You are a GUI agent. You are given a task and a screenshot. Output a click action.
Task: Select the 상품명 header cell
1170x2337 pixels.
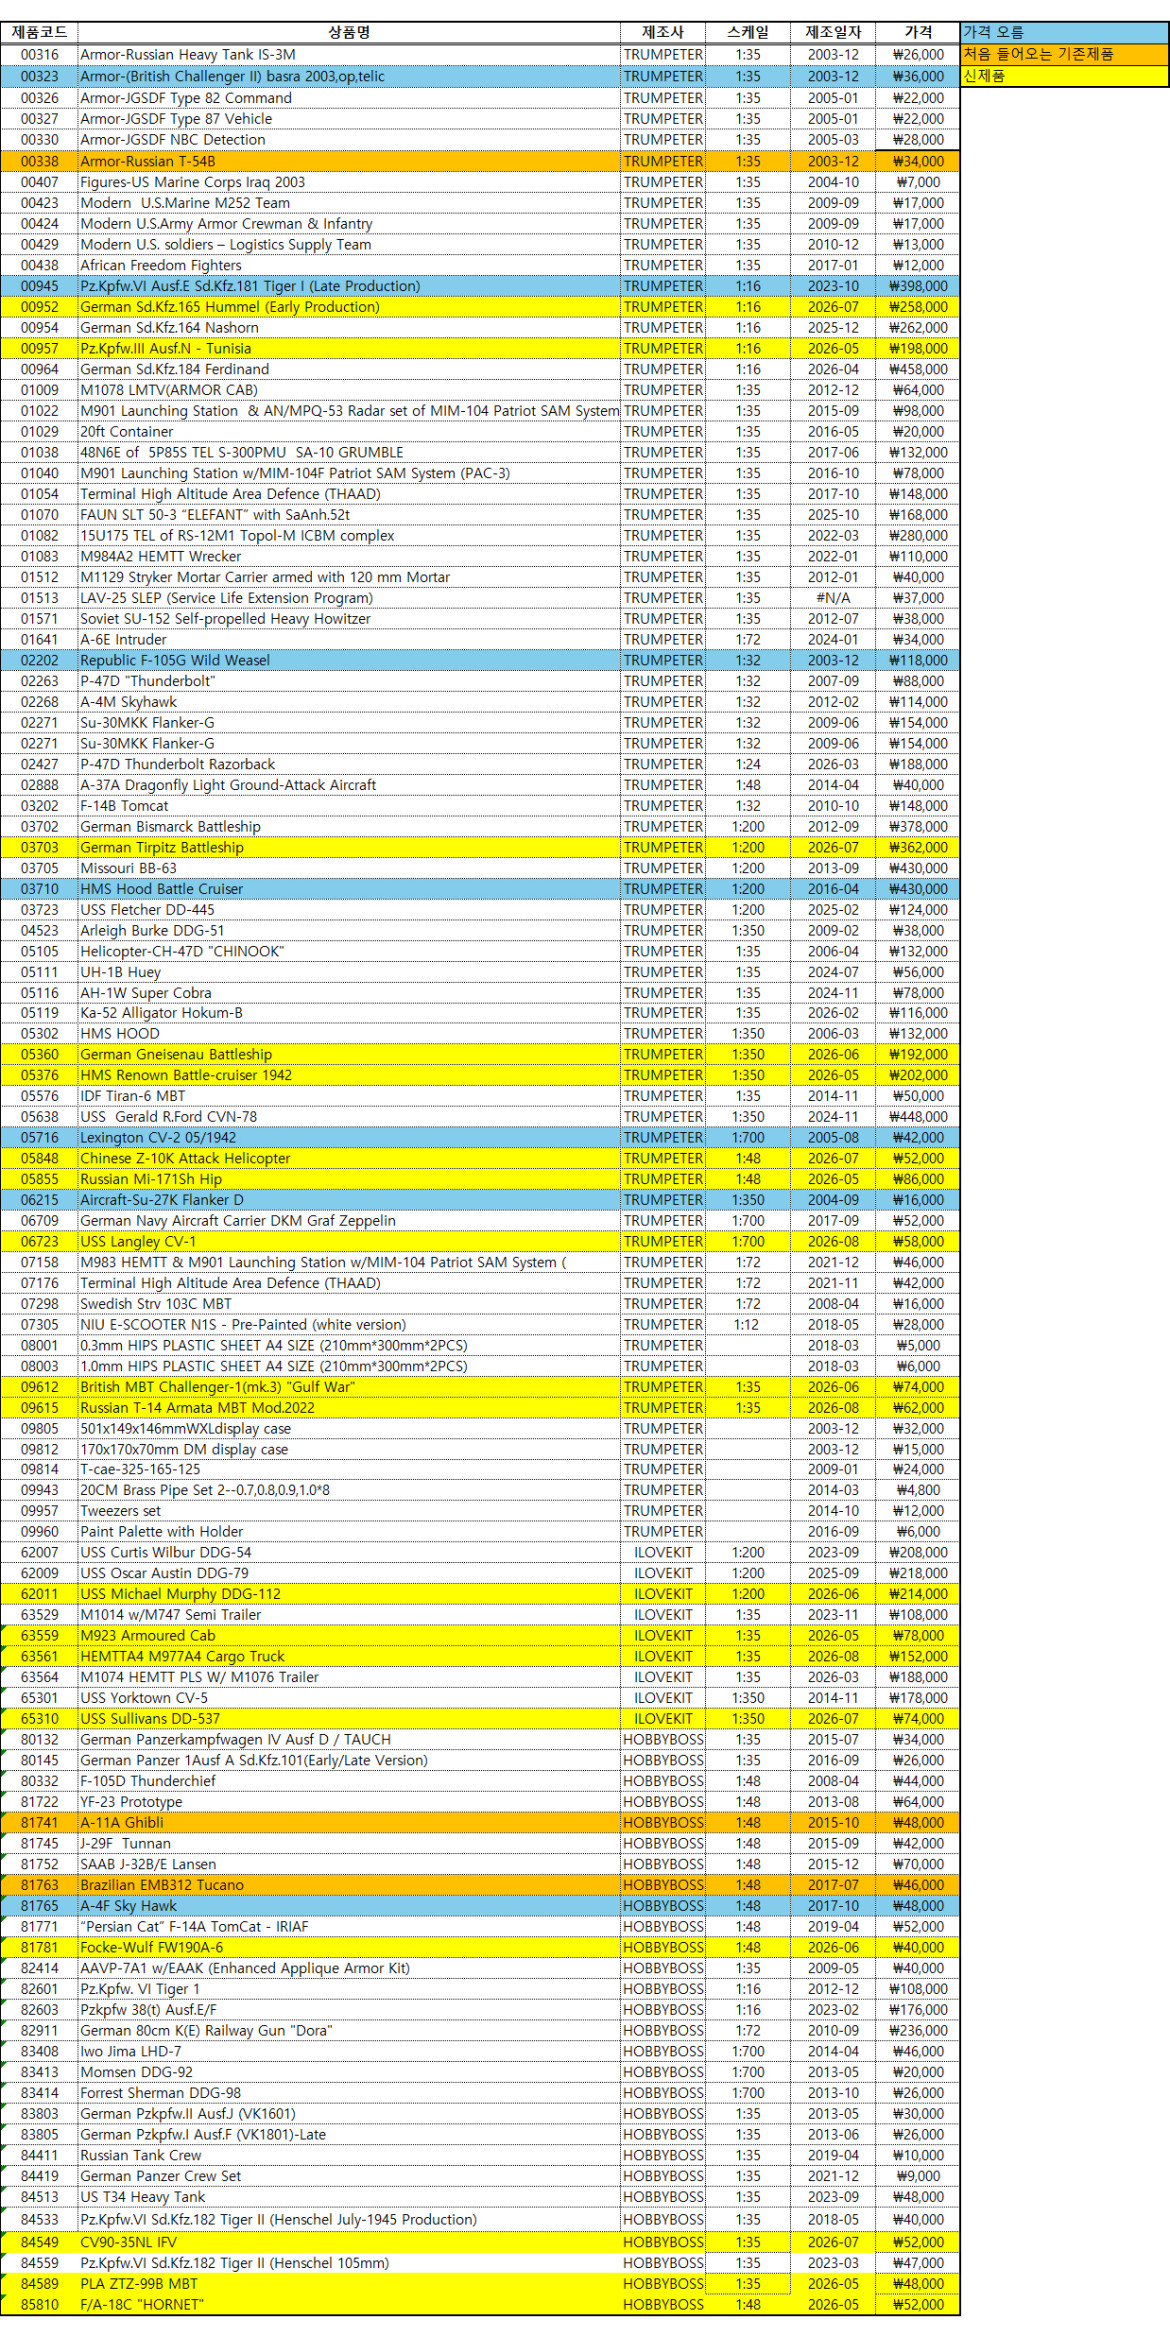click(349, 33)
